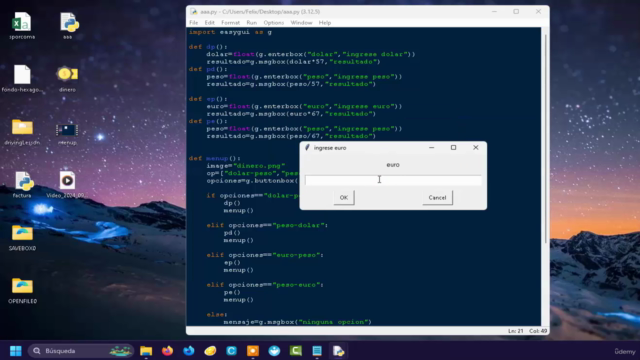The image size is (640, 360).
Task: Click the resultado line with euro*67
Action: tap(291, 114)
